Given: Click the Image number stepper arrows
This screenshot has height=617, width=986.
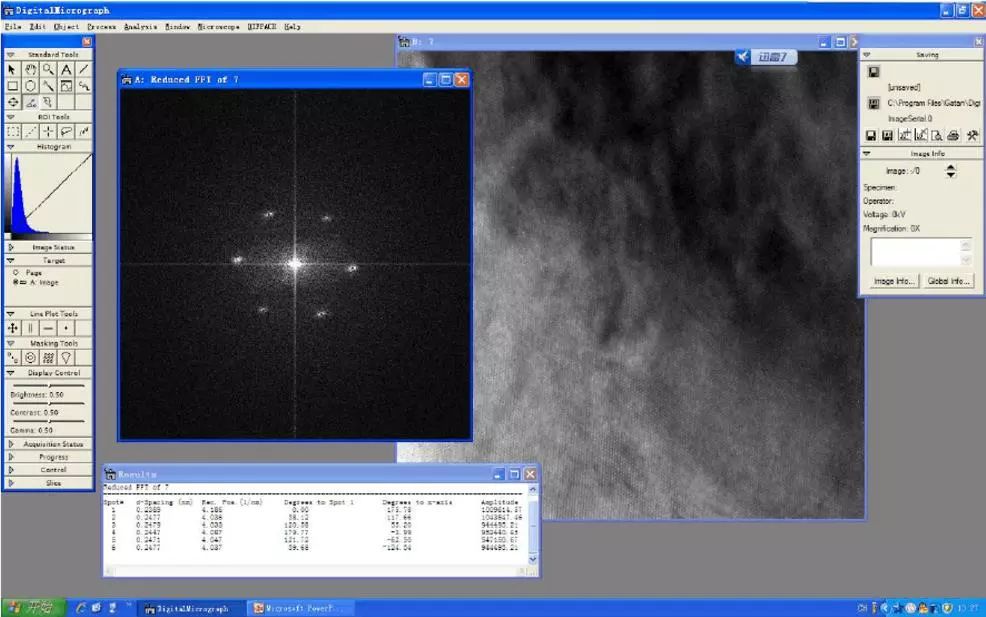Looking at the screenshot, I should pos(950,171).
